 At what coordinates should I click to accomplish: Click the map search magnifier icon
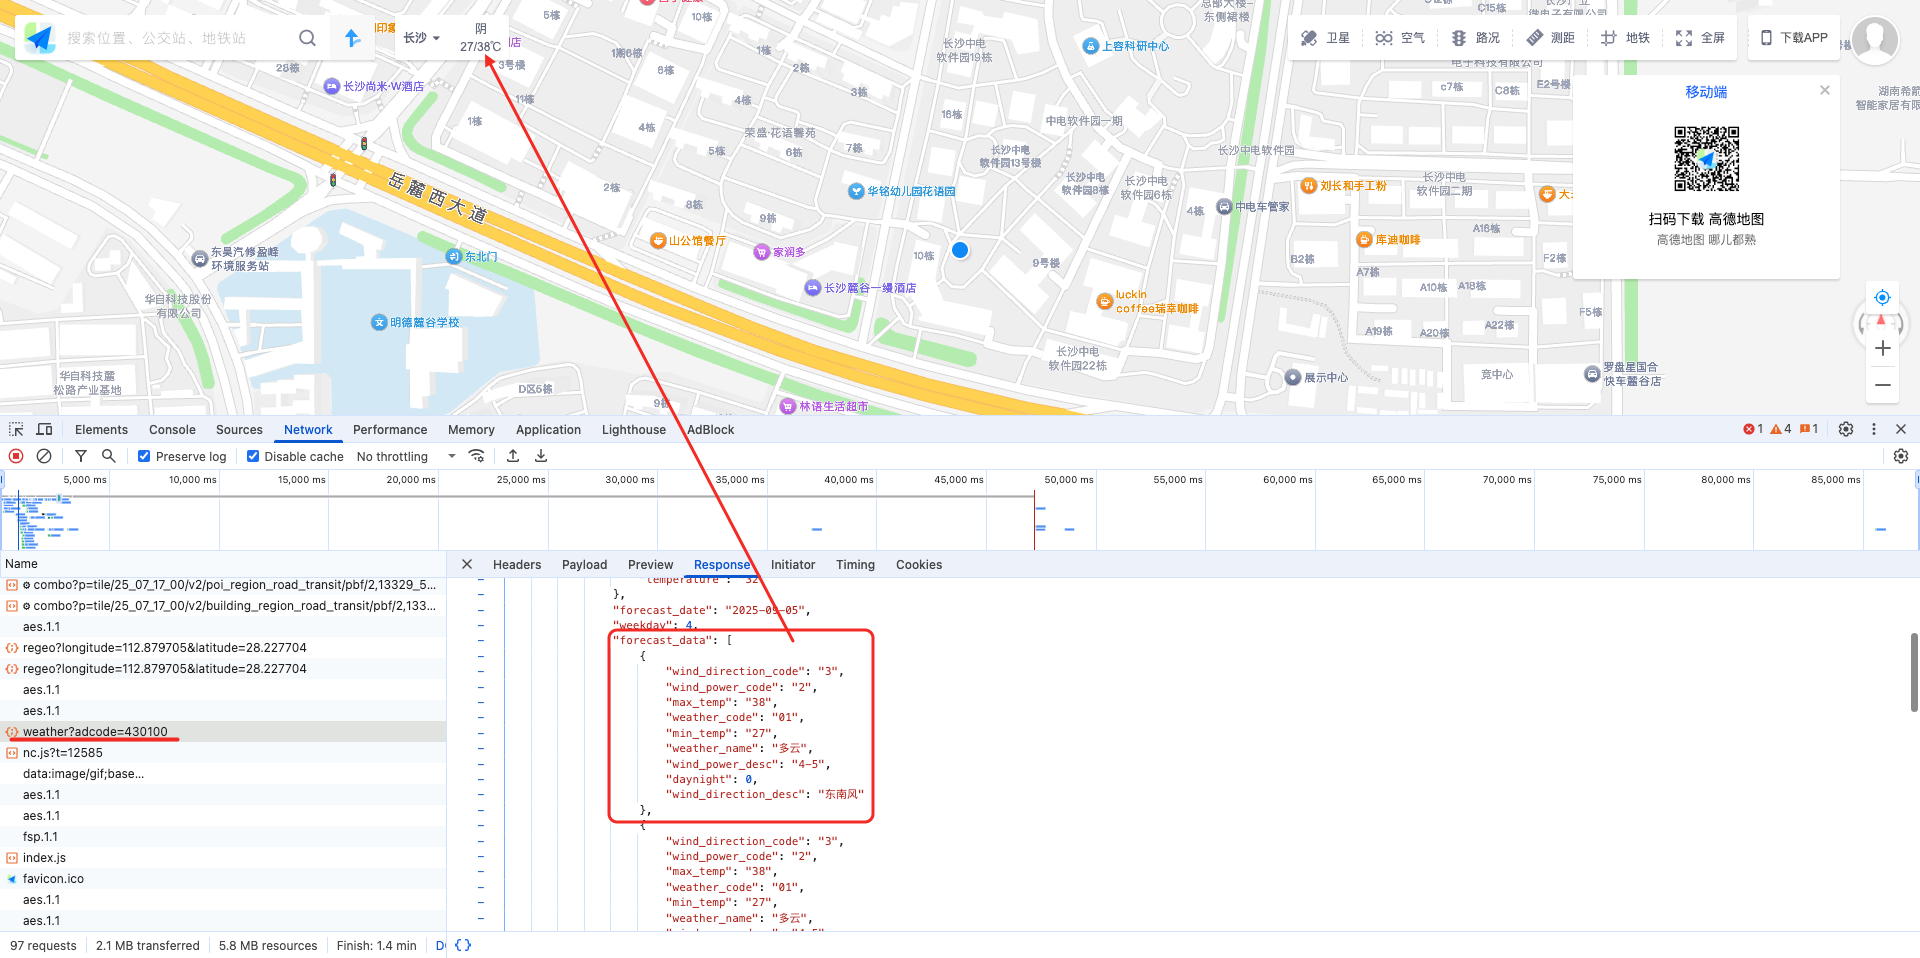click(x=307, y=38)
